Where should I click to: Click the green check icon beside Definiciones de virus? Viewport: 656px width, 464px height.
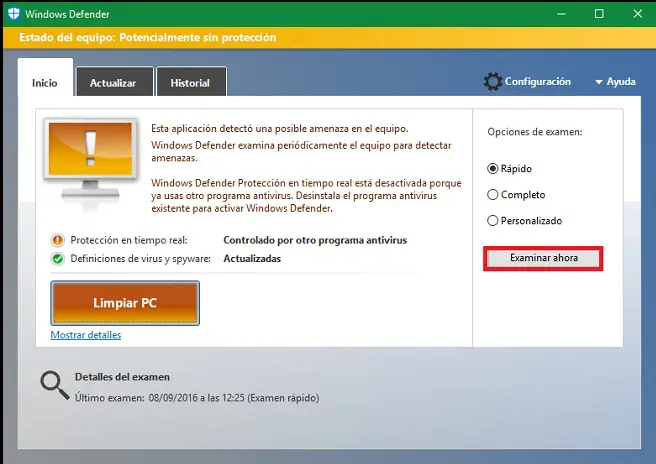(x=58, y=259)
